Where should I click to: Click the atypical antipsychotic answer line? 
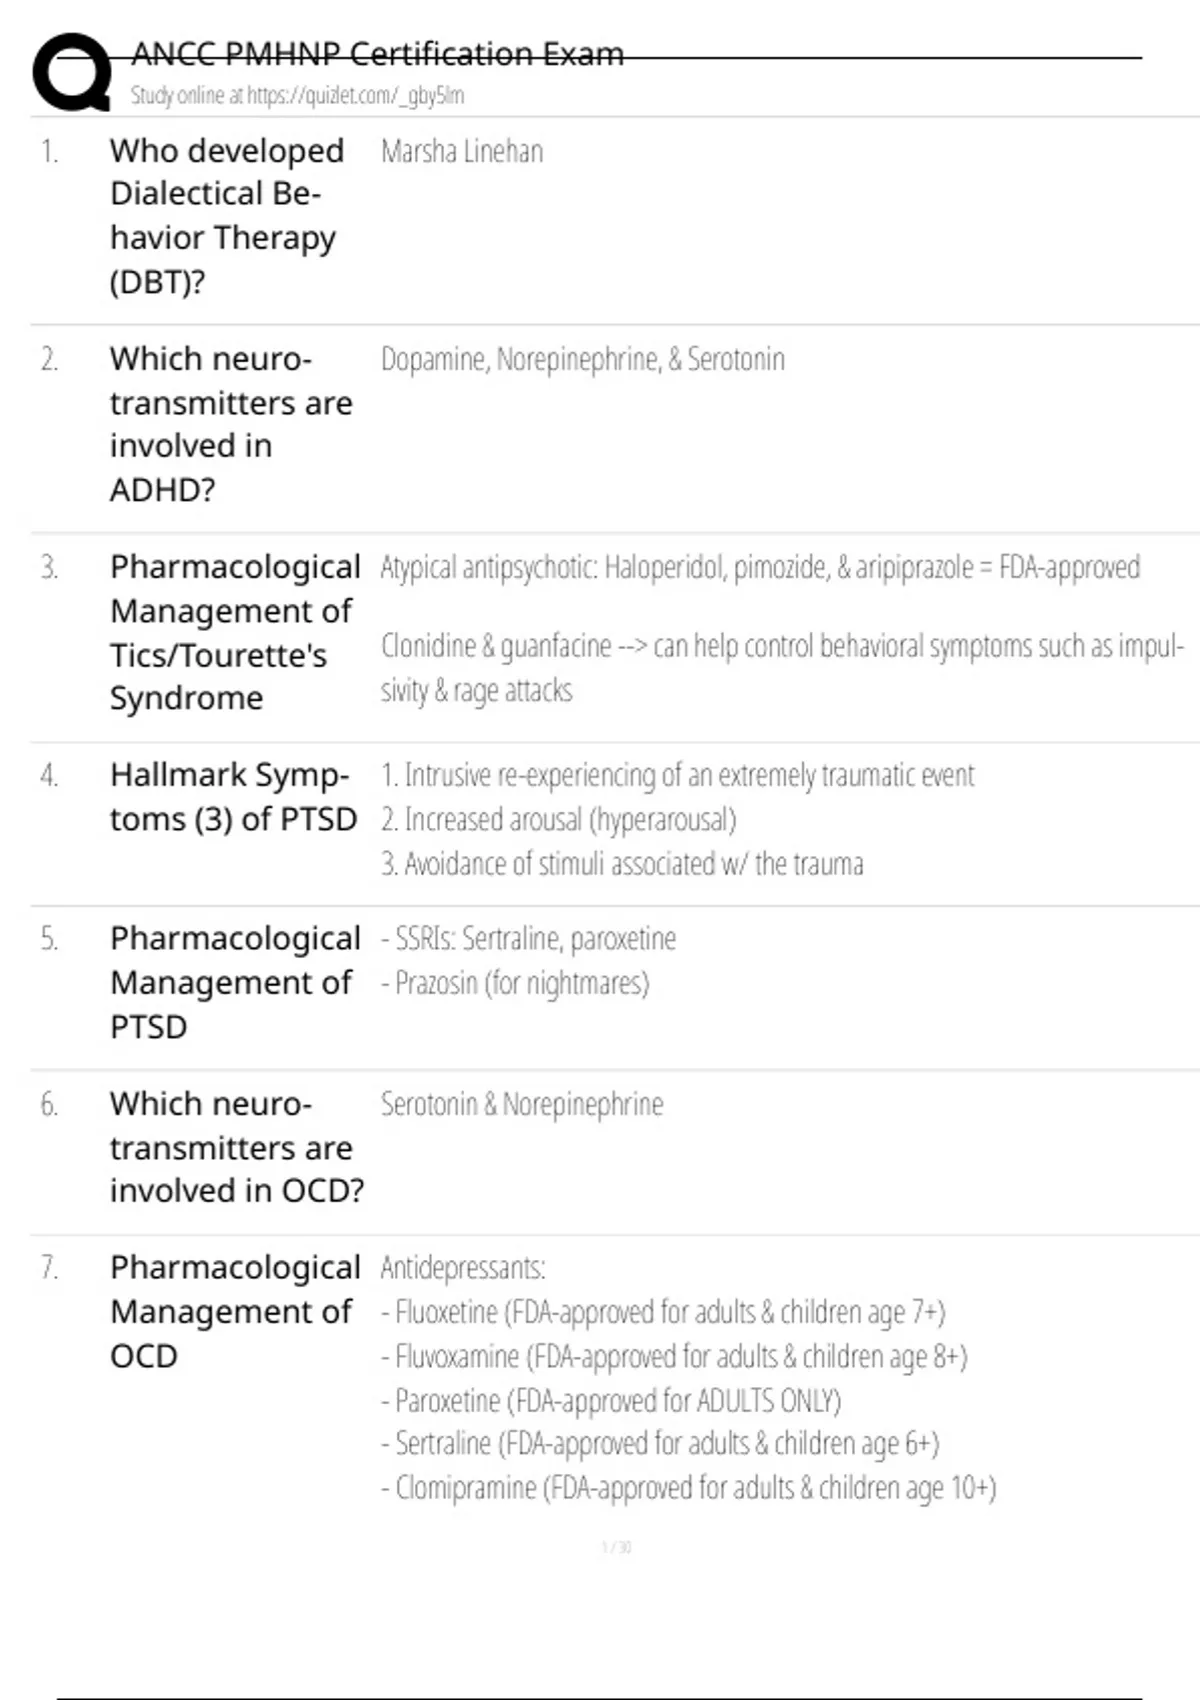point(759,568)
